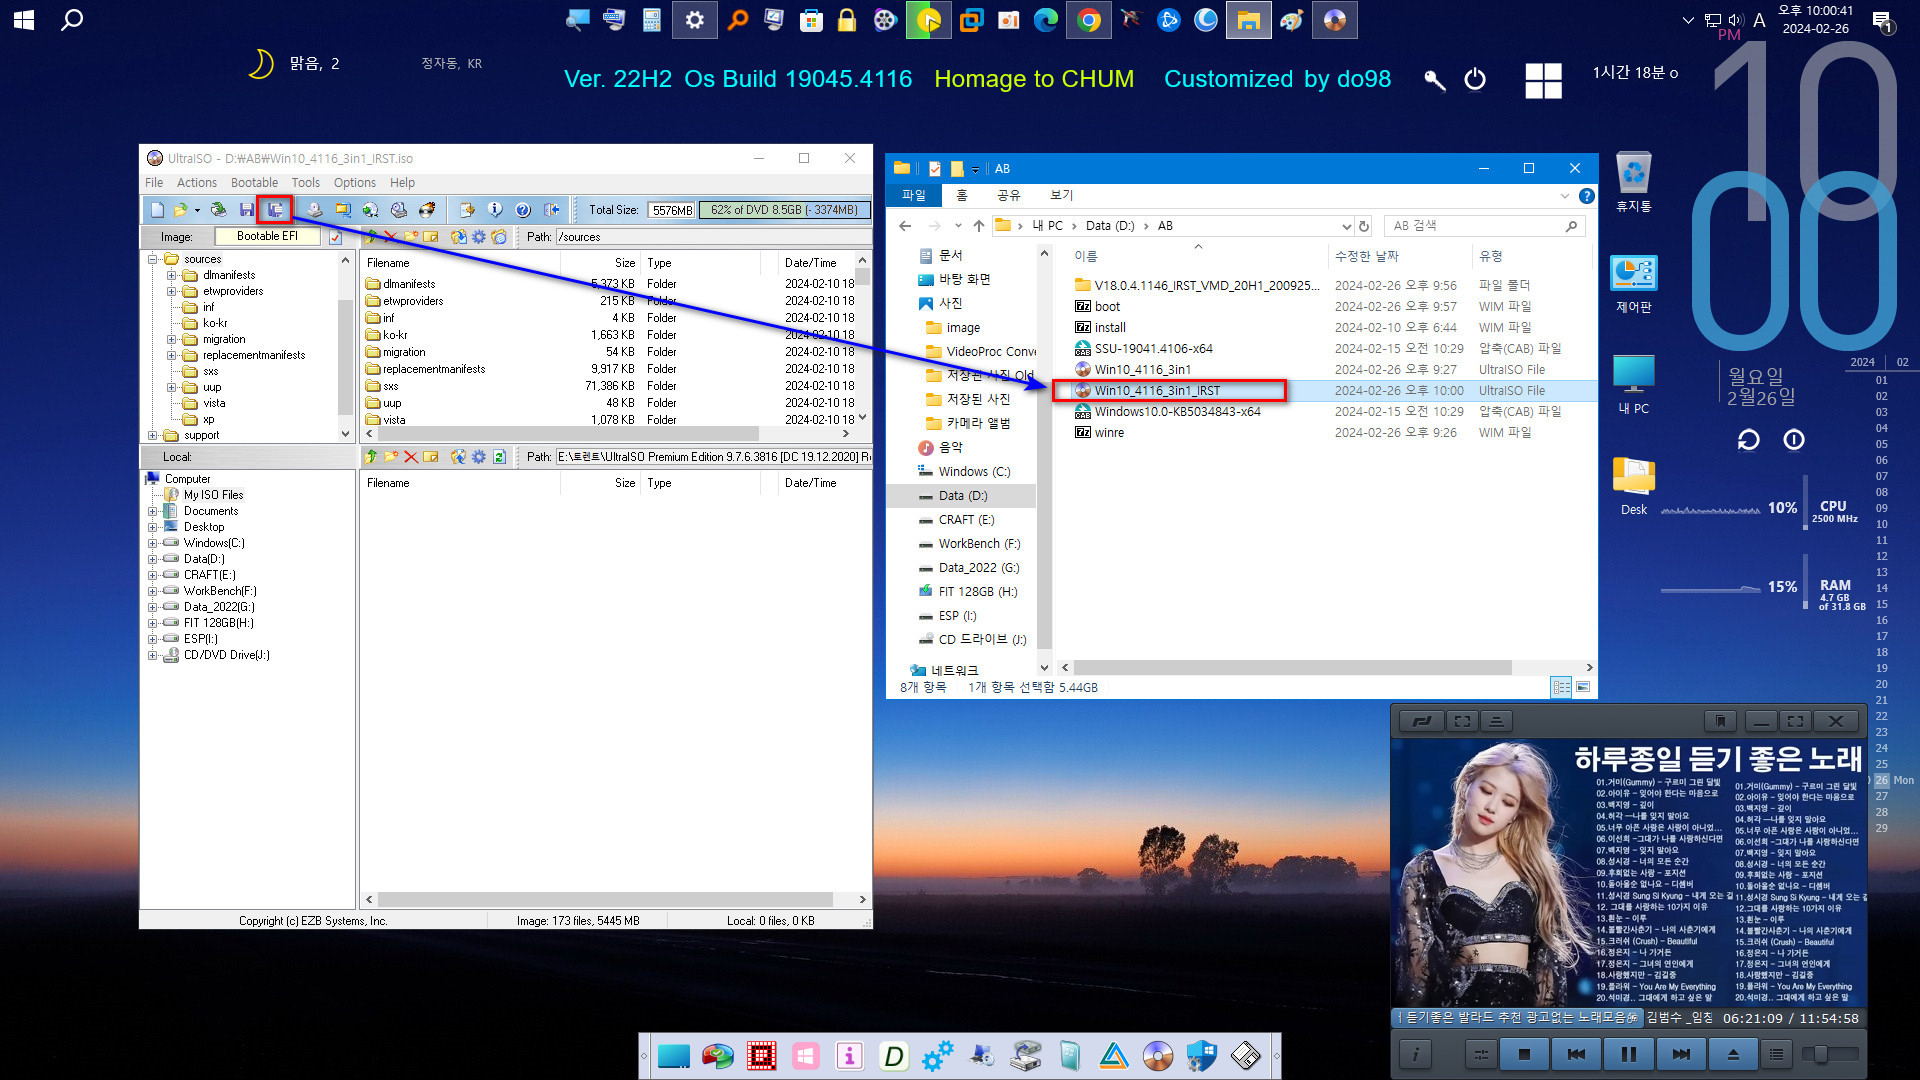Expand CD/DVD Drive(J:) in Local tree
Image resolution: width=1920 pixels, height=1080 pixels.
pyautogui.click(x=153, y=655)
